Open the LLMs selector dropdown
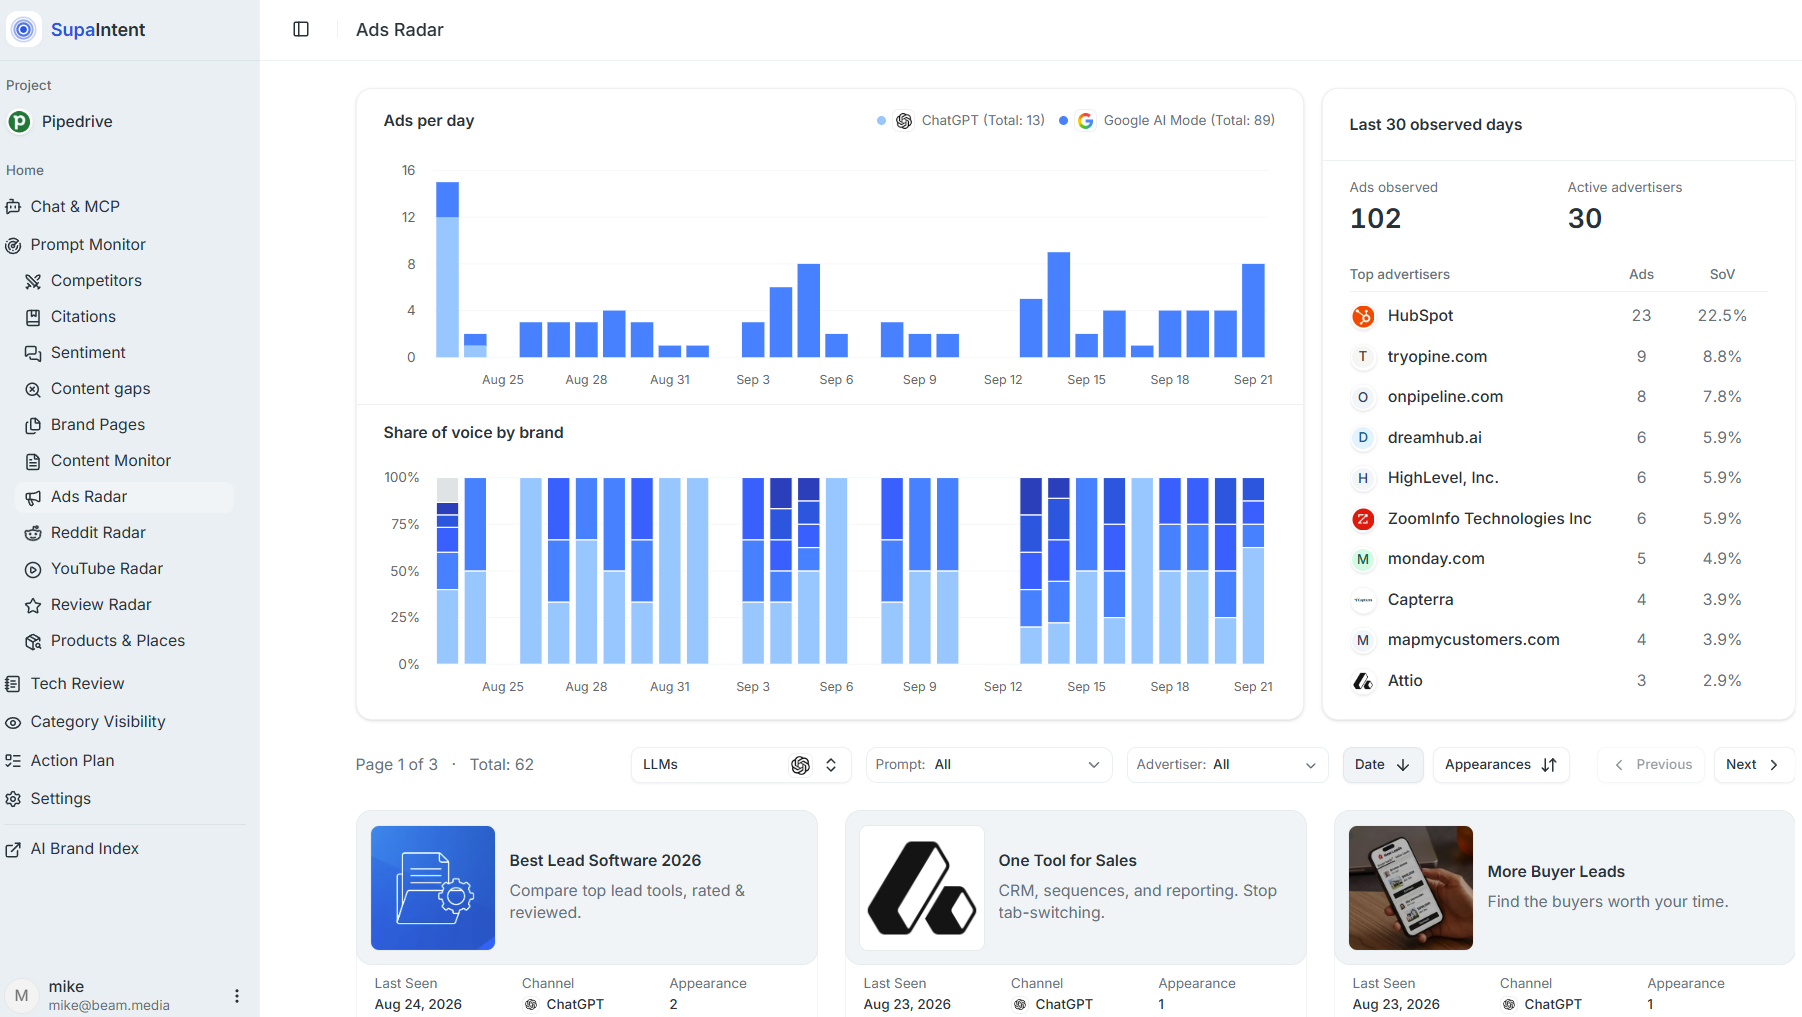 [741, 765]
